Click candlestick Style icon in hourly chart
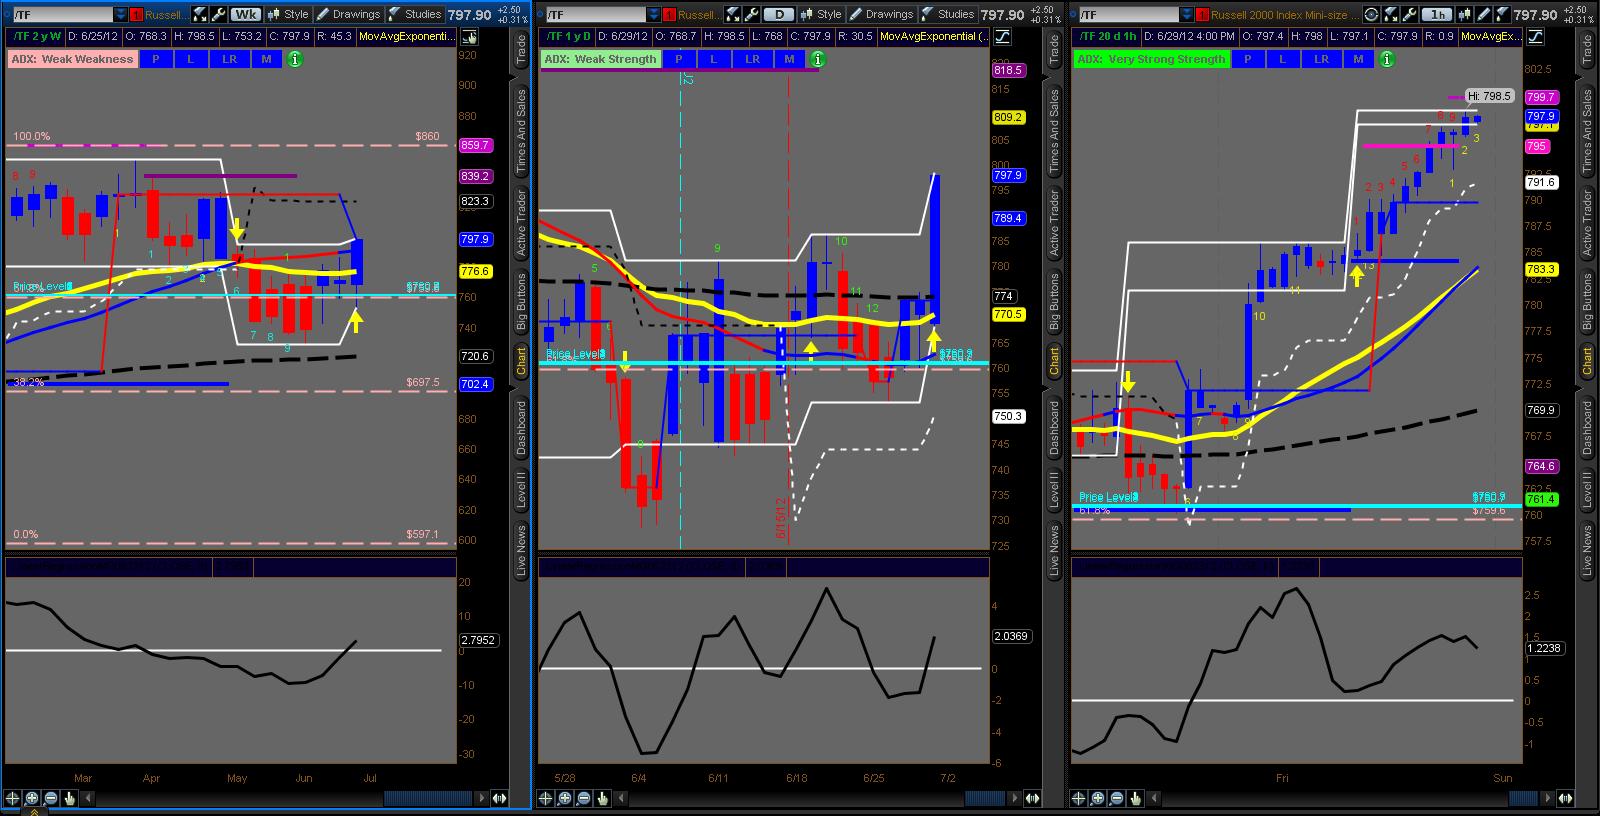Viewport: 1600px width, 816px height. pyautogui.click(x=1464, y=14)
